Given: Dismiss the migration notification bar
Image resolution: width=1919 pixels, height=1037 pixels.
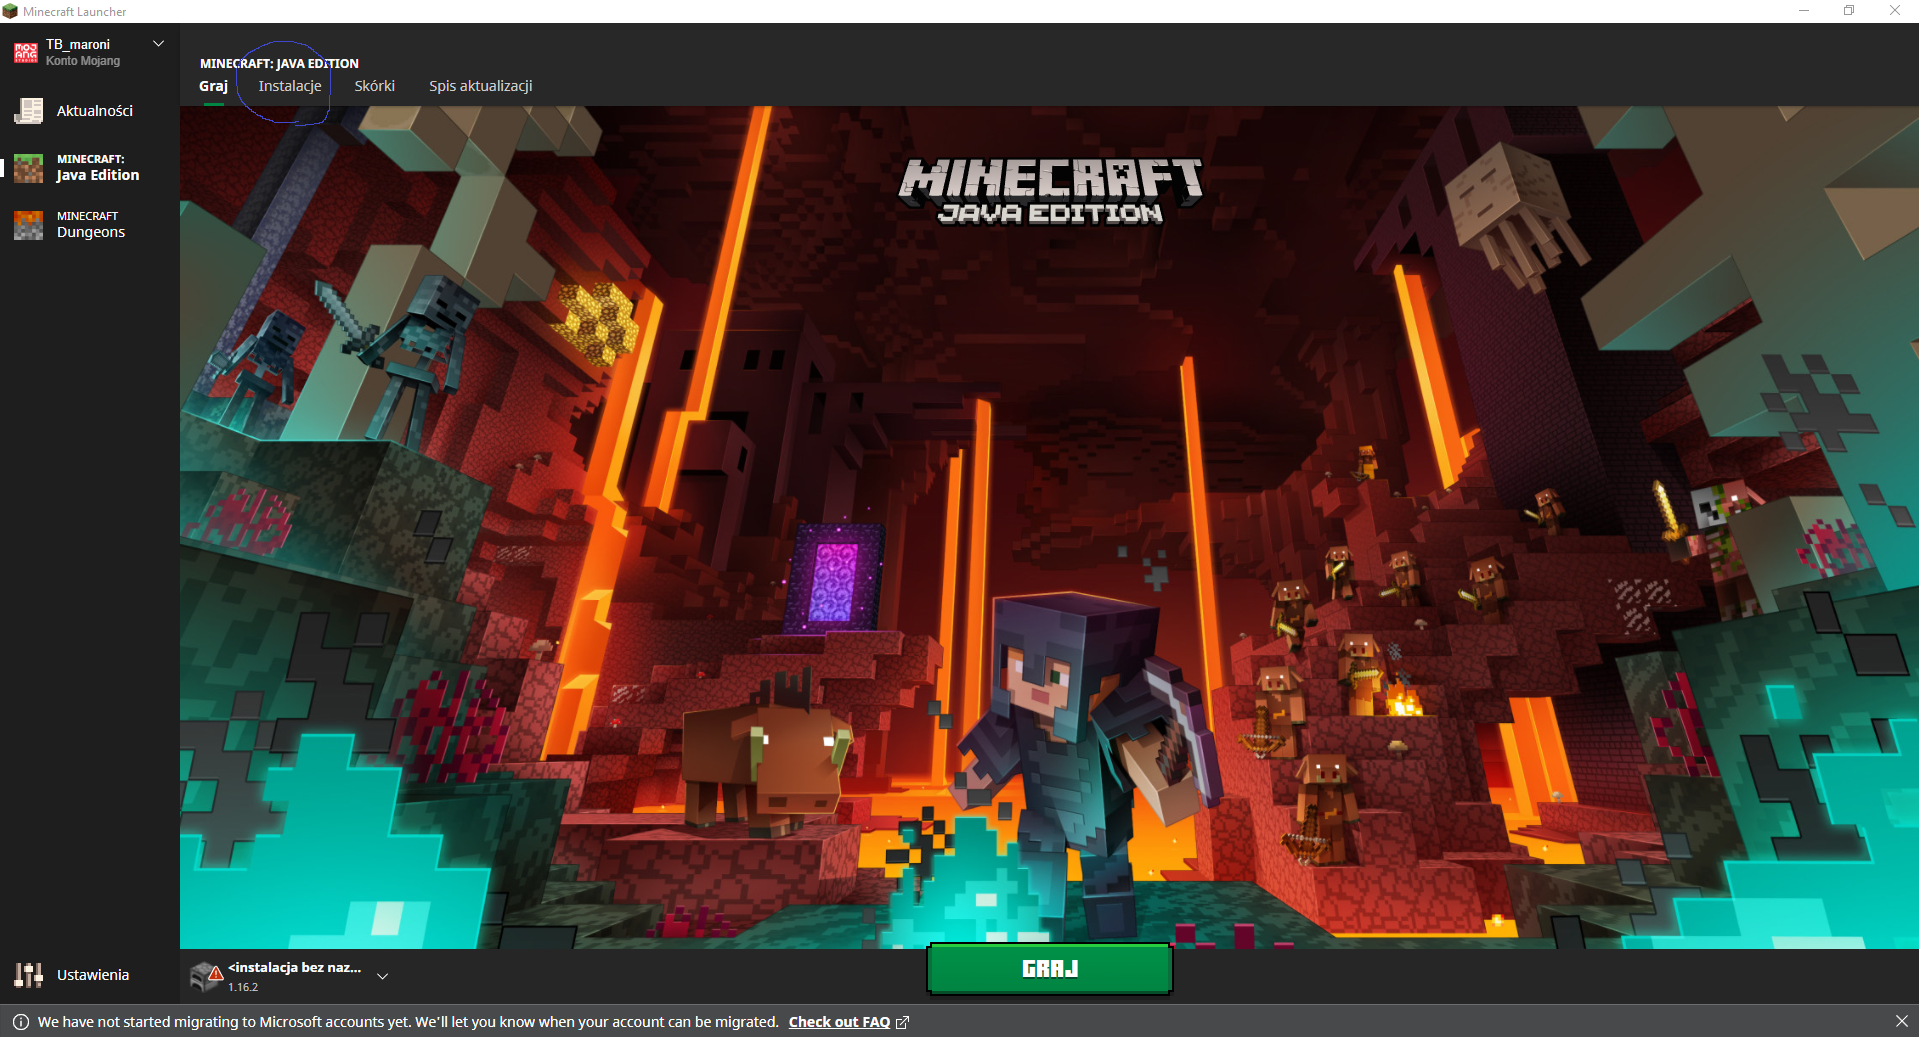Looking at the screenshot, I should 1901,1021.
